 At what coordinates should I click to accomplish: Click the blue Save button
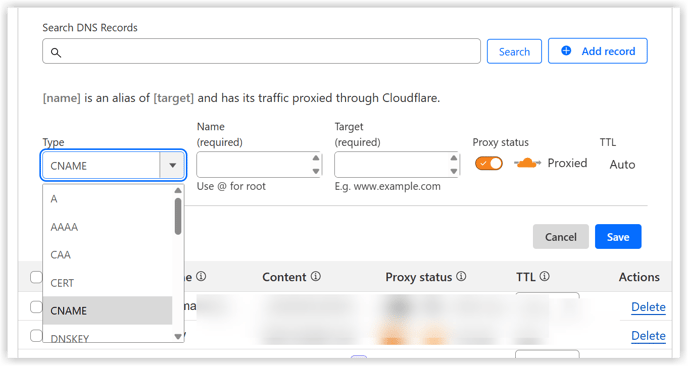pyautogui.click(x=618, y=237)
